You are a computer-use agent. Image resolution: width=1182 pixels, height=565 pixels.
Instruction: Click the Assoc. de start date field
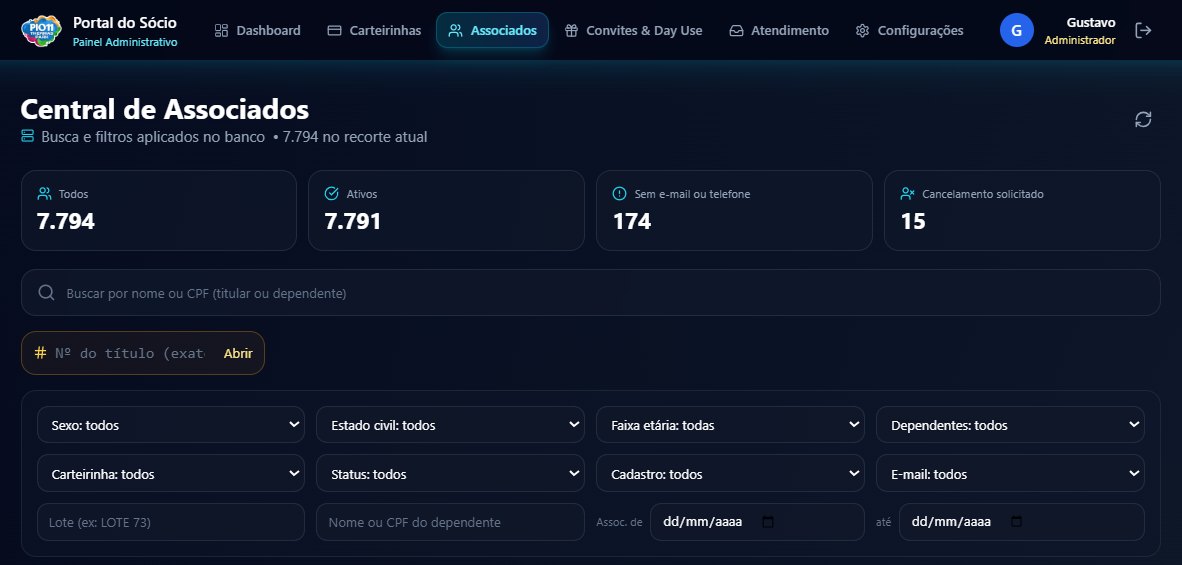(x=757, y=522)
